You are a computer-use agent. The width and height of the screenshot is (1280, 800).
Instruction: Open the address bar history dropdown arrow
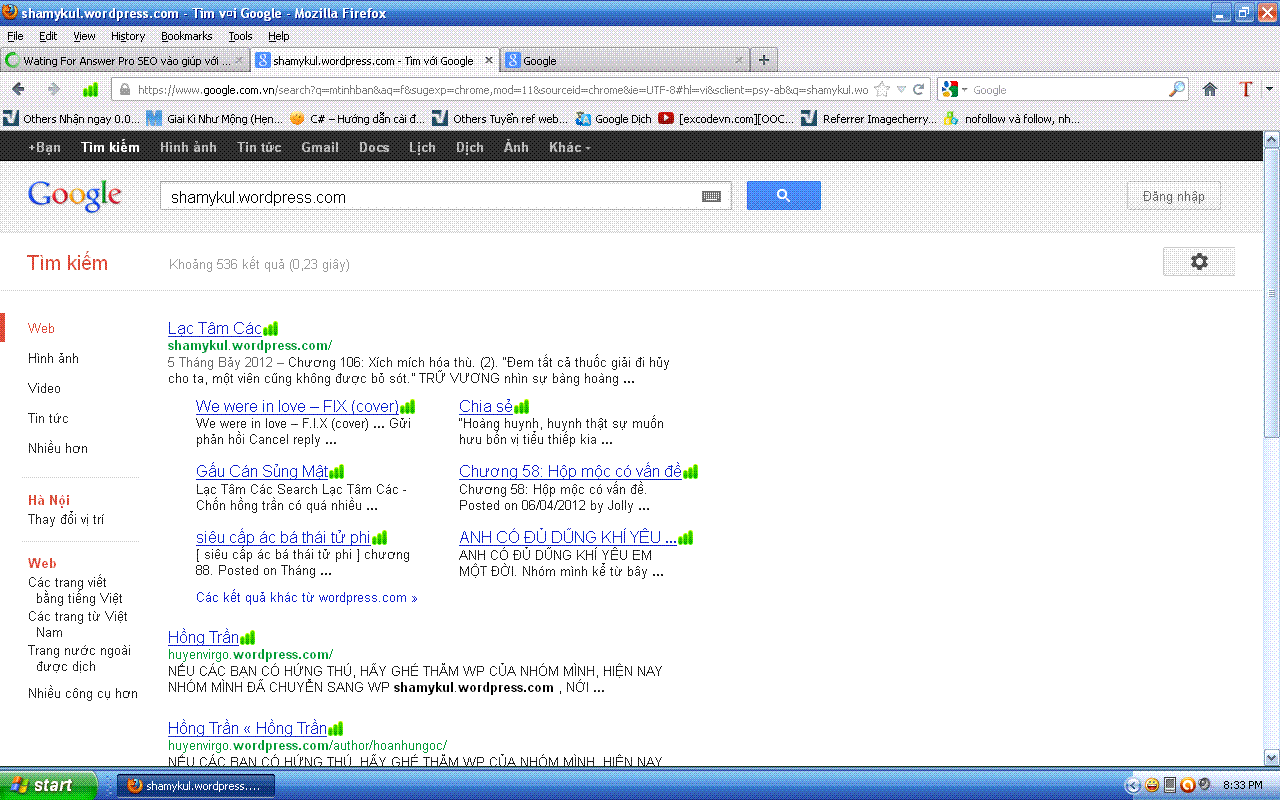[x=901, y=89]
